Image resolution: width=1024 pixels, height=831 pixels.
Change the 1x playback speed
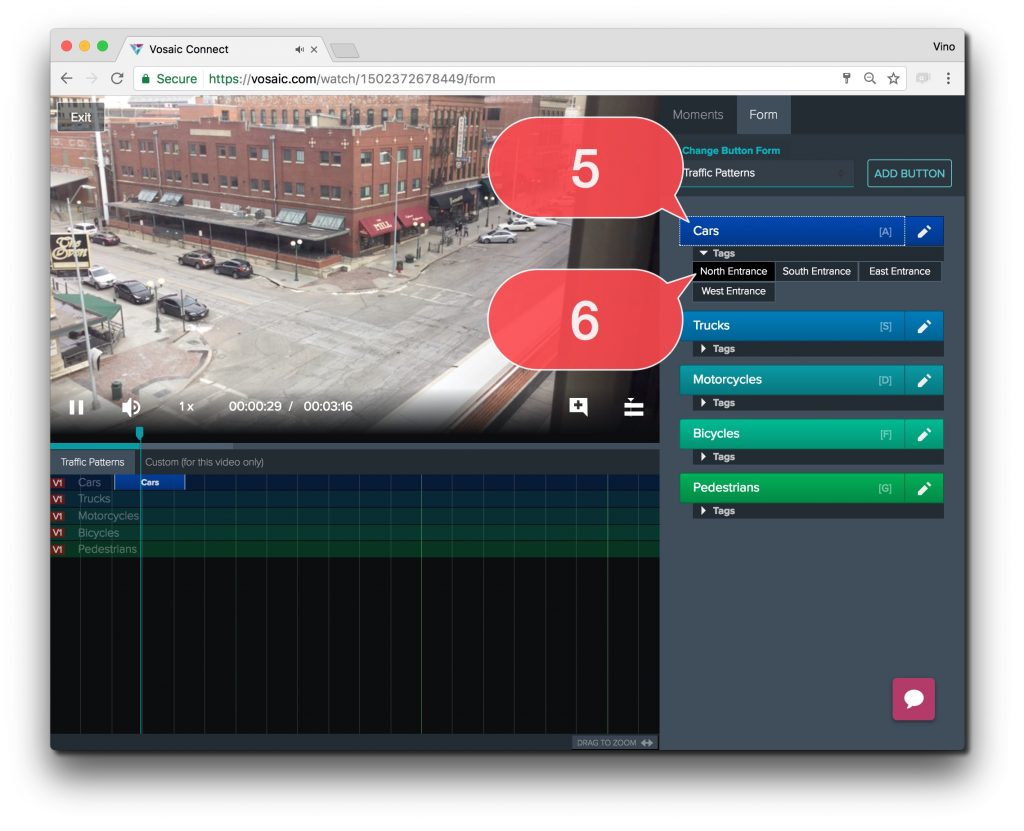(x=186, y=407)
